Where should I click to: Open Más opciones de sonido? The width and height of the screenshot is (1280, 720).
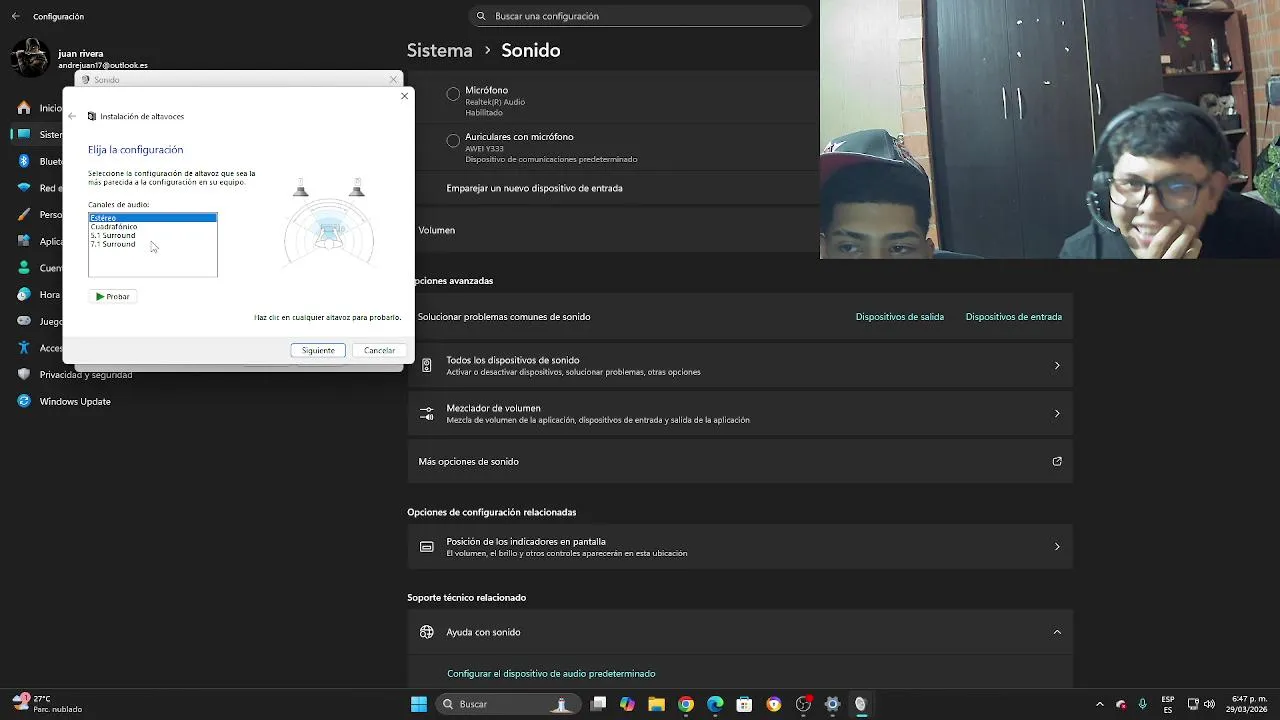tap(740, 461)
